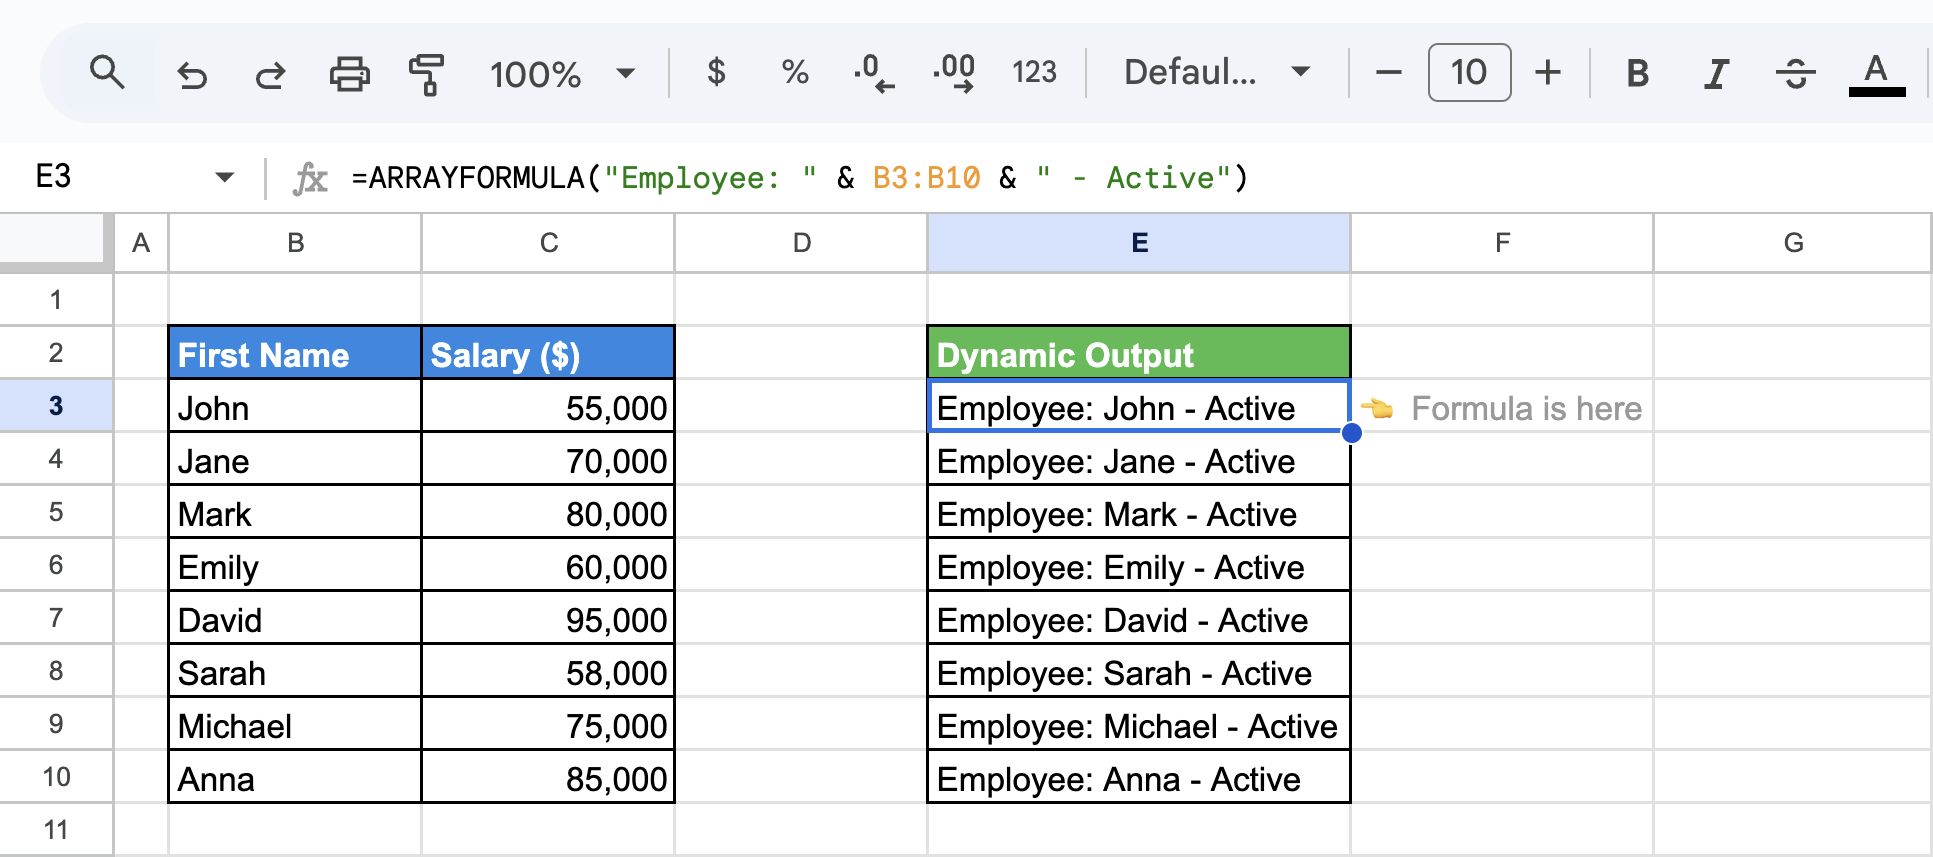
Task: Select column E header
Action: pyautogui.click(x=1139, y=243)
